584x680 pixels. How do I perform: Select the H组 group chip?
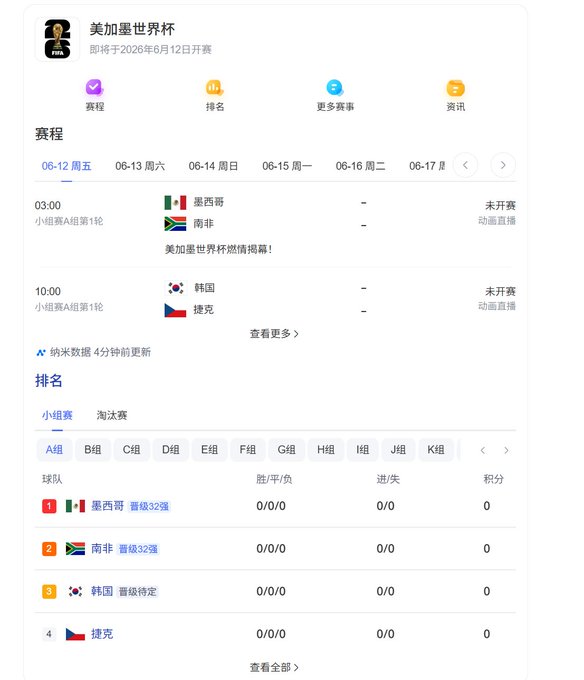(x=326, y=450)
